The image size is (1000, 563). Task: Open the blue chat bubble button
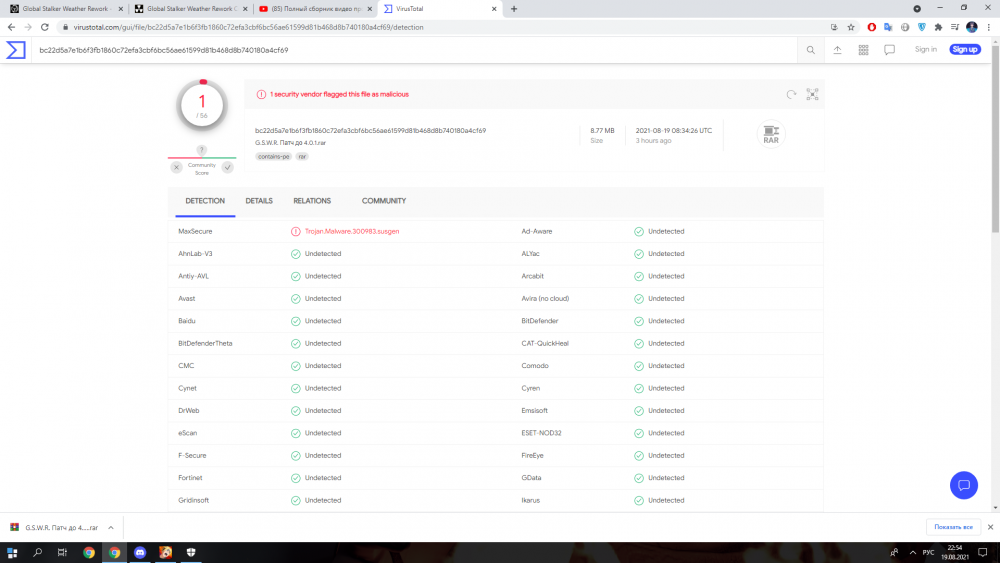coord(963,485)
